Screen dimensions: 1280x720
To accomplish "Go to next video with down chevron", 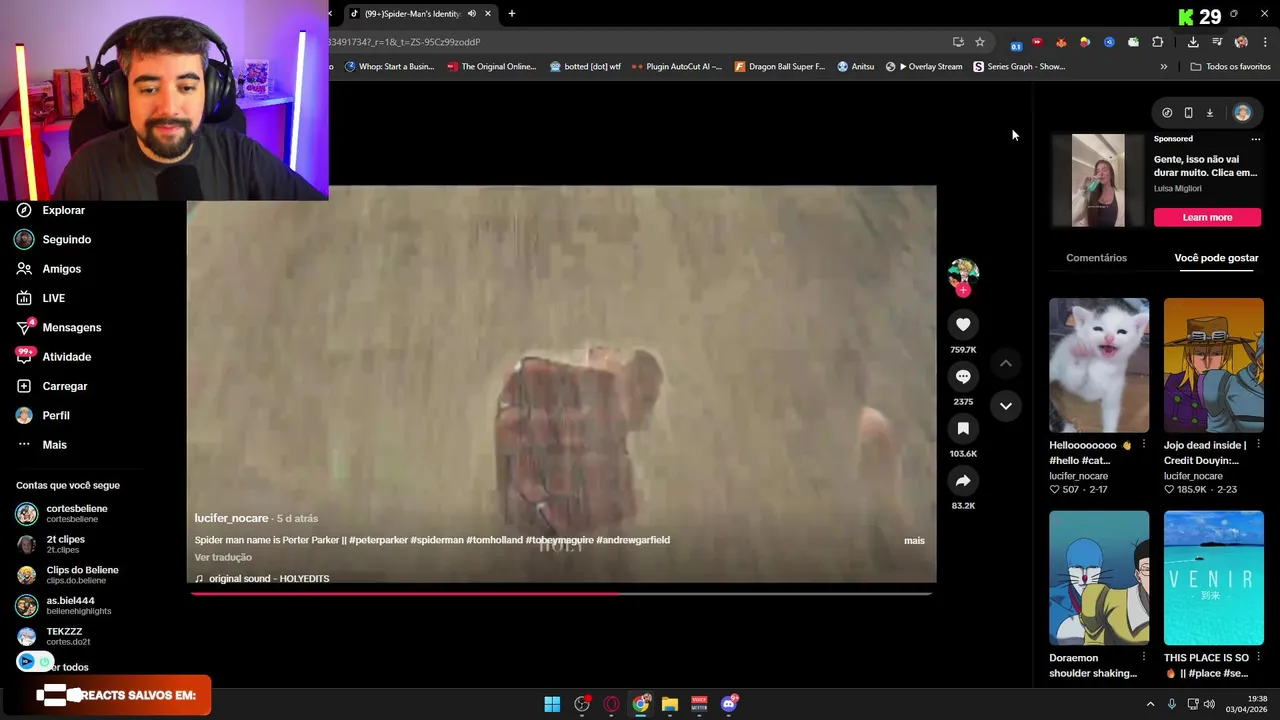I will pos(1006,405).
